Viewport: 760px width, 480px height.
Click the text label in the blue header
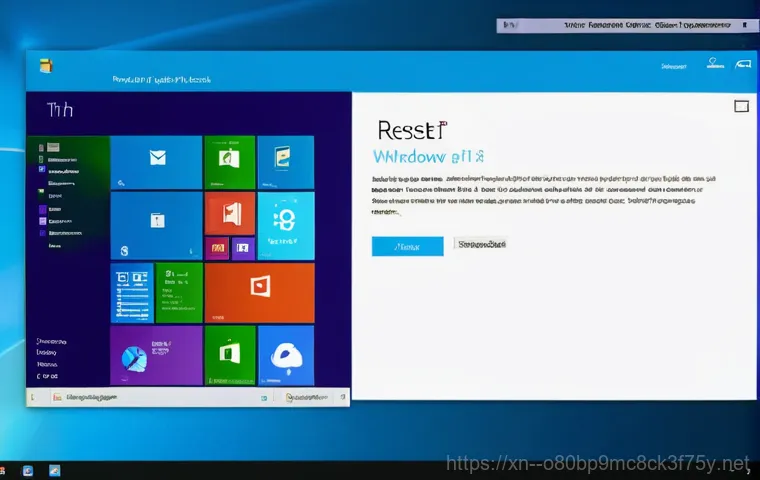tap(160, 77)
